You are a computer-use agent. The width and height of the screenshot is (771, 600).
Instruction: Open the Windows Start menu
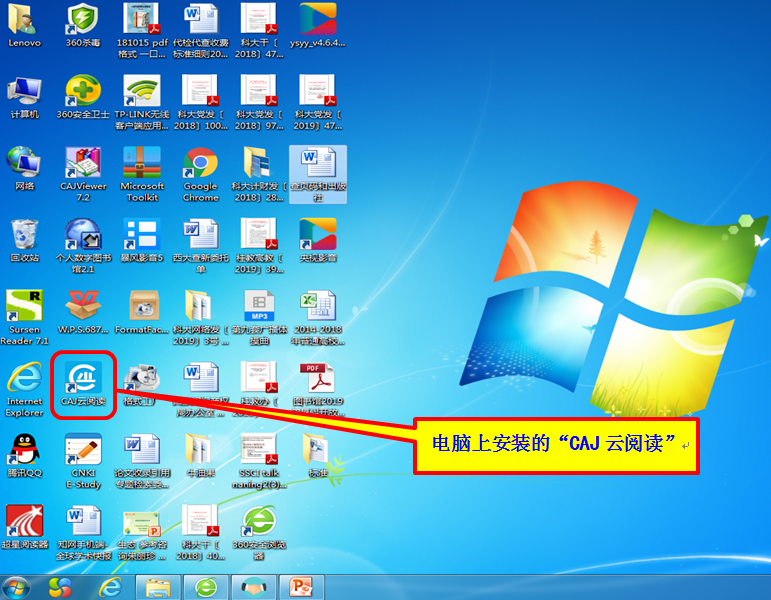tap(17, 587)
